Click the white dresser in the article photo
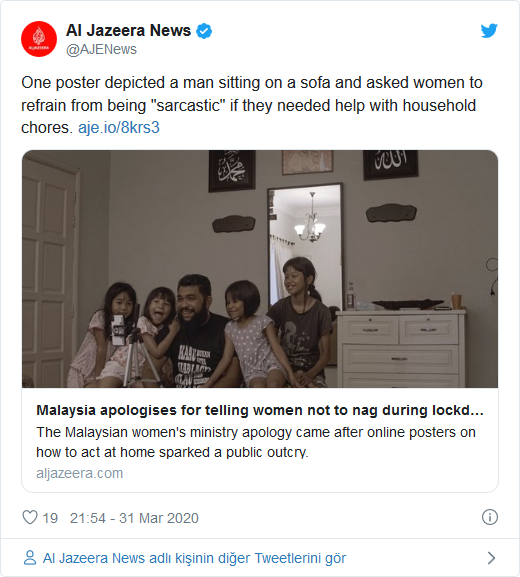 (401, 349)
